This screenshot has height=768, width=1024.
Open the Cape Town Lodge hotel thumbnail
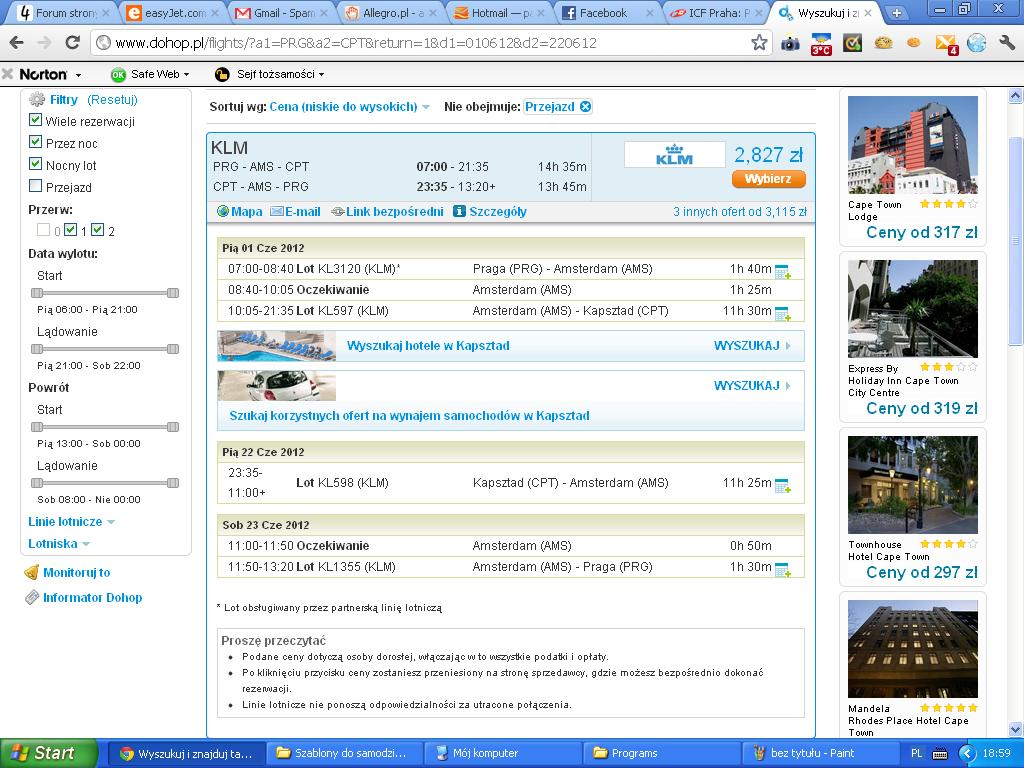912,145
